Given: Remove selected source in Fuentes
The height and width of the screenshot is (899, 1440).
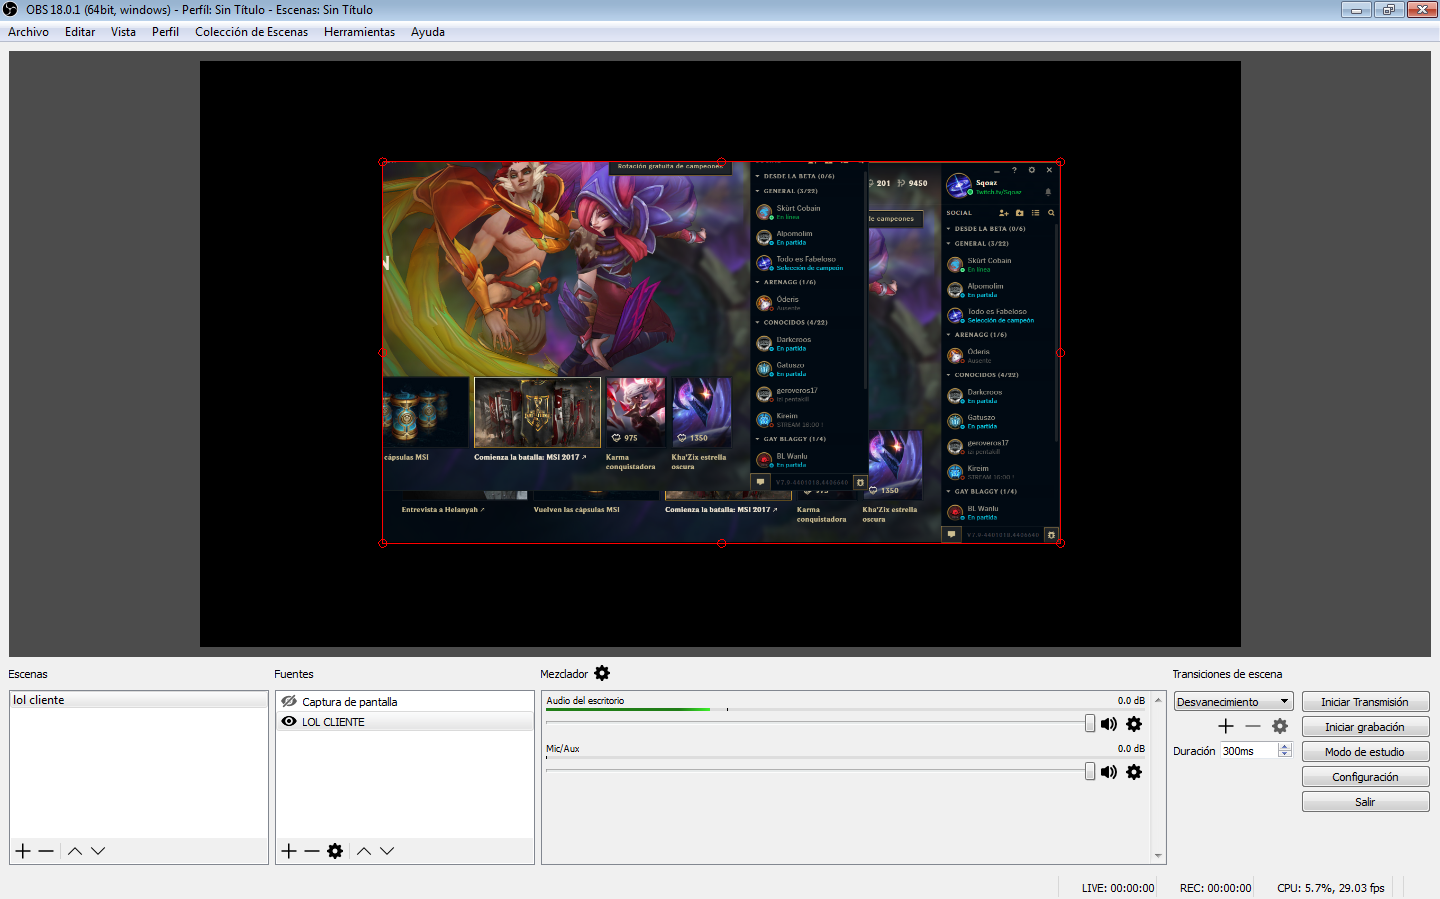Looking at the screenshot, I should click(x=312, y=851).
